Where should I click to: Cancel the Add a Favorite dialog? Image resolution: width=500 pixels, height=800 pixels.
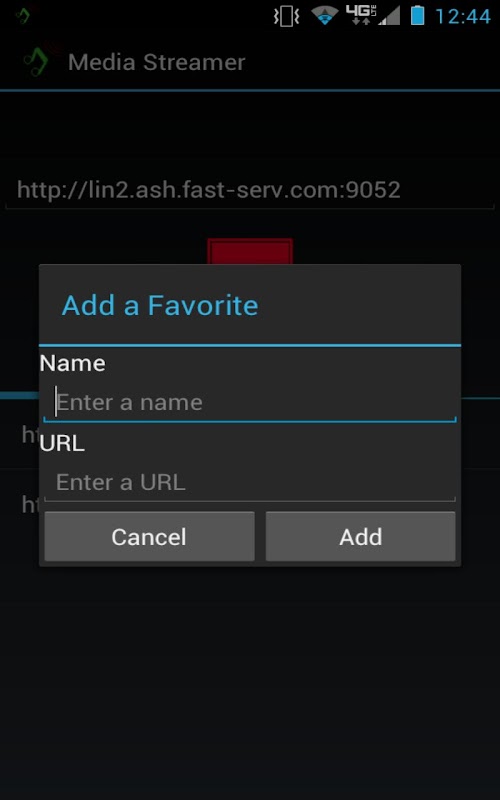149,536
